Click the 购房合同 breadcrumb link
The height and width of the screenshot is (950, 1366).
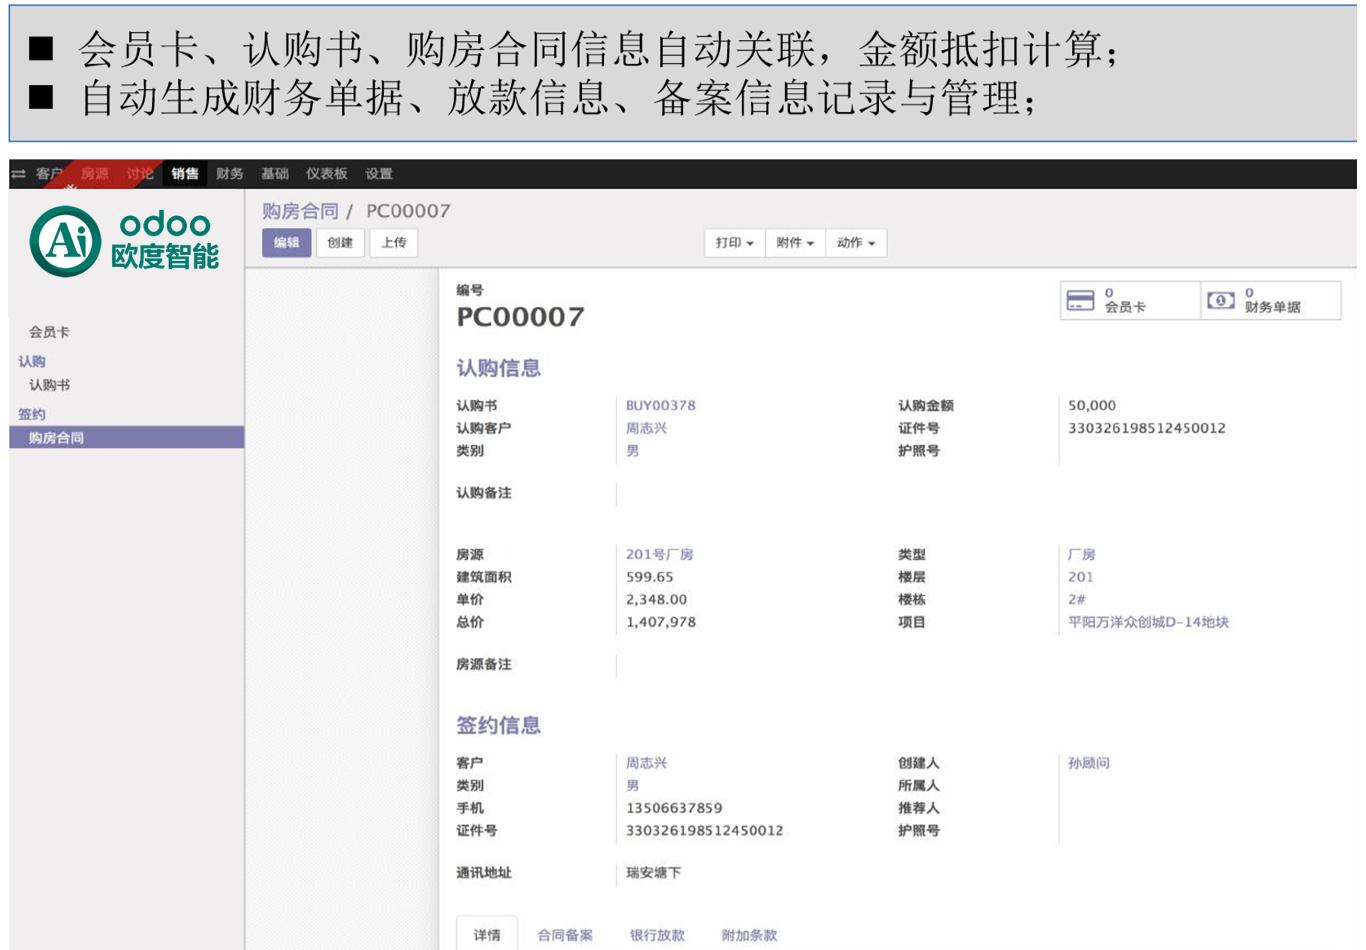[300, 211]
